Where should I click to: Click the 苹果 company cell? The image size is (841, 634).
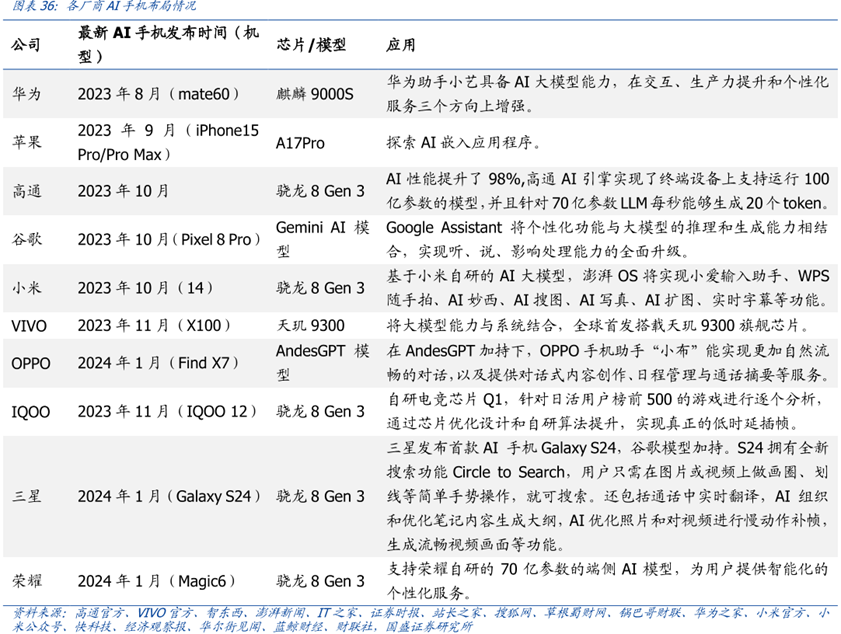[x=26, y=143]
